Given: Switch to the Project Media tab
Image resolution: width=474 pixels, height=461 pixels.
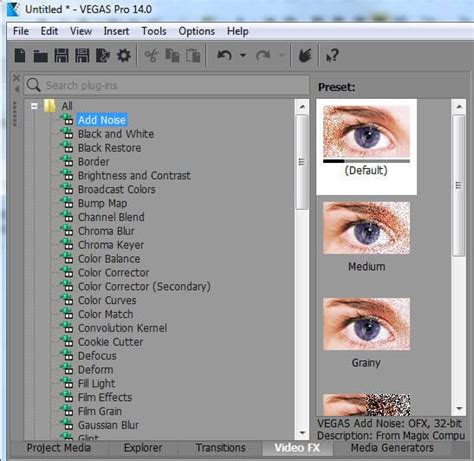Looking at the screenshot, I should point(59,448).
